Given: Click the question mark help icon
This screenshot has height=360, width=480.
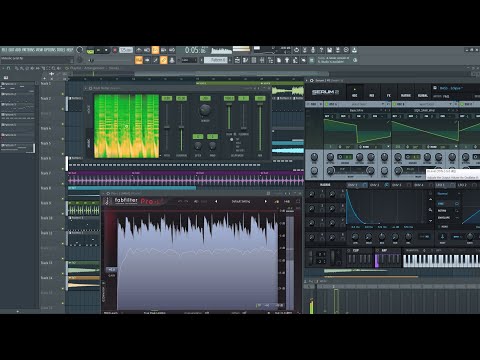Looking at the screenshot, I should coord(321,50).
